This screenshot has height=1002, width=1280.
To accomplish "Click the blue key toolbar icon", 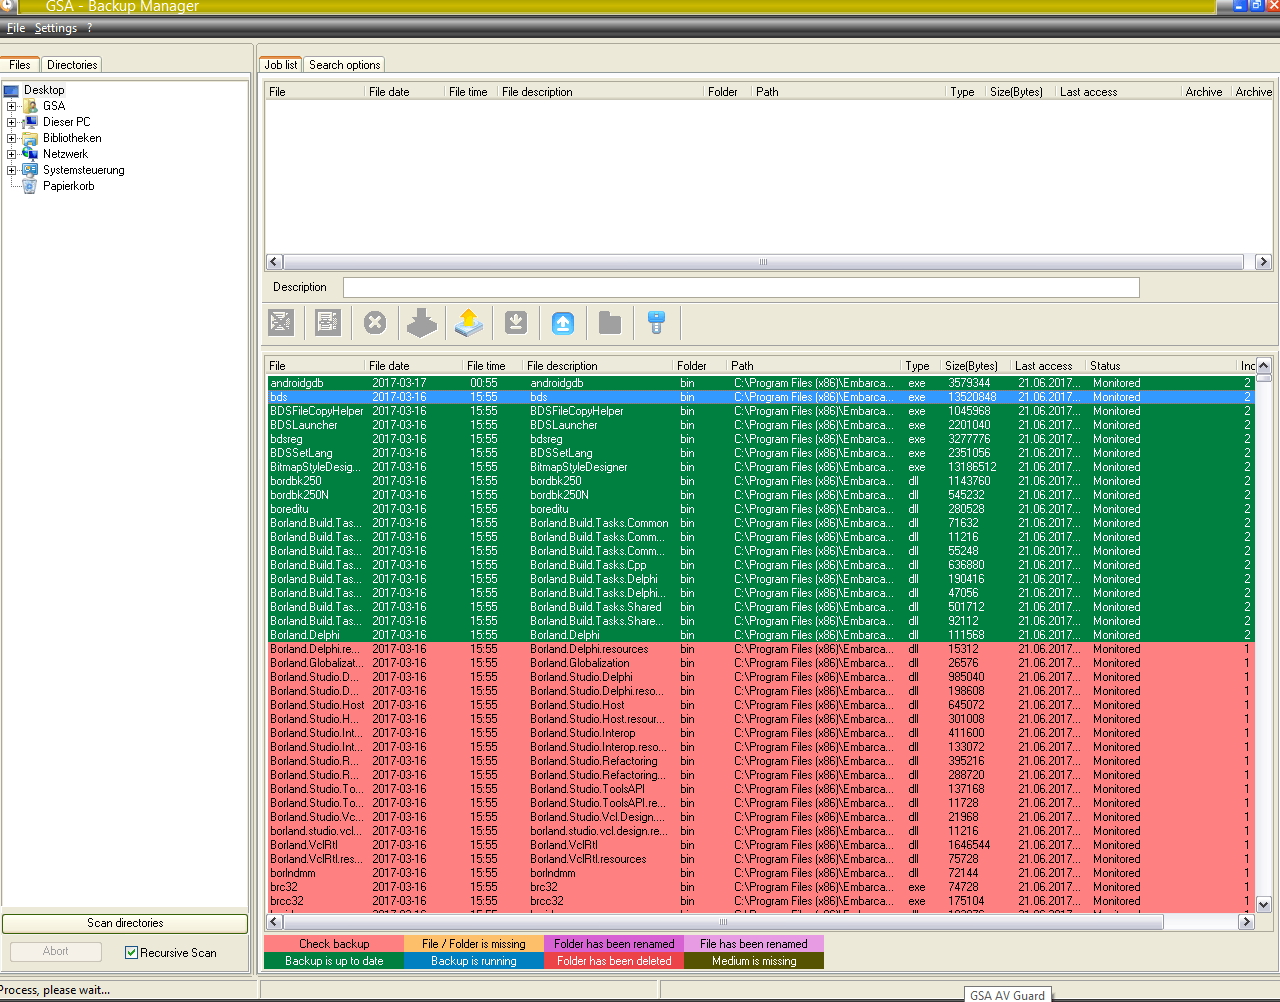I will (656, 322).
